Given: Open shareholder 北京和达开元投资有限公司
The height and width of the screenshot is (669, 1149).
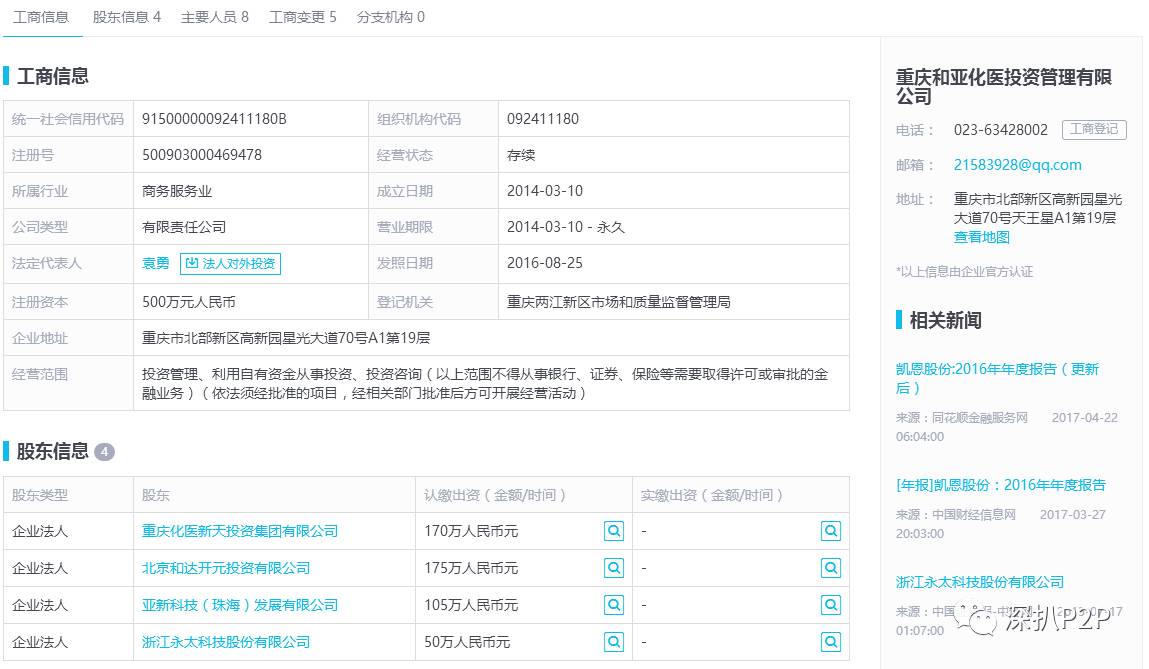Looking at the screenshot, I should tap(226, 568).
